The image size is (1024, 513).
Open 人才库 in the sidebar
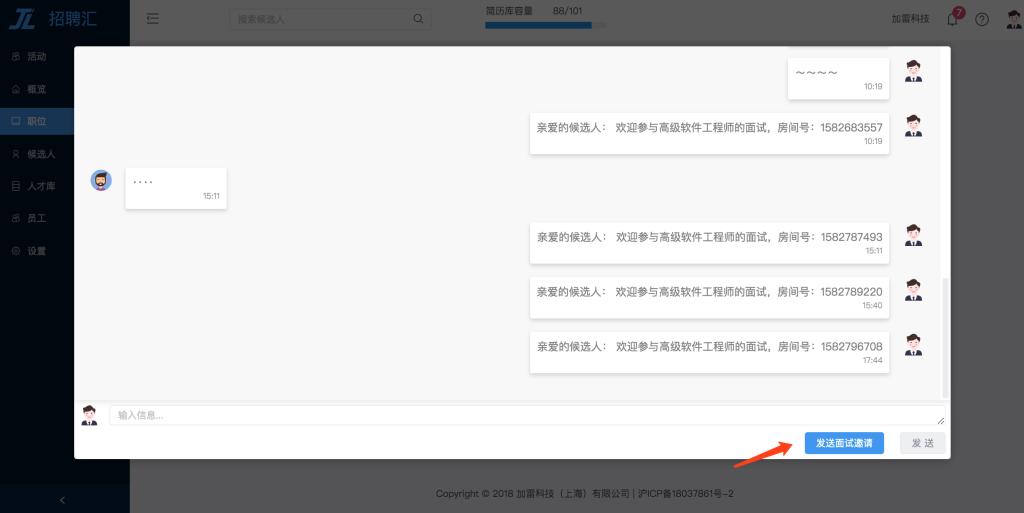click(40, 186)
